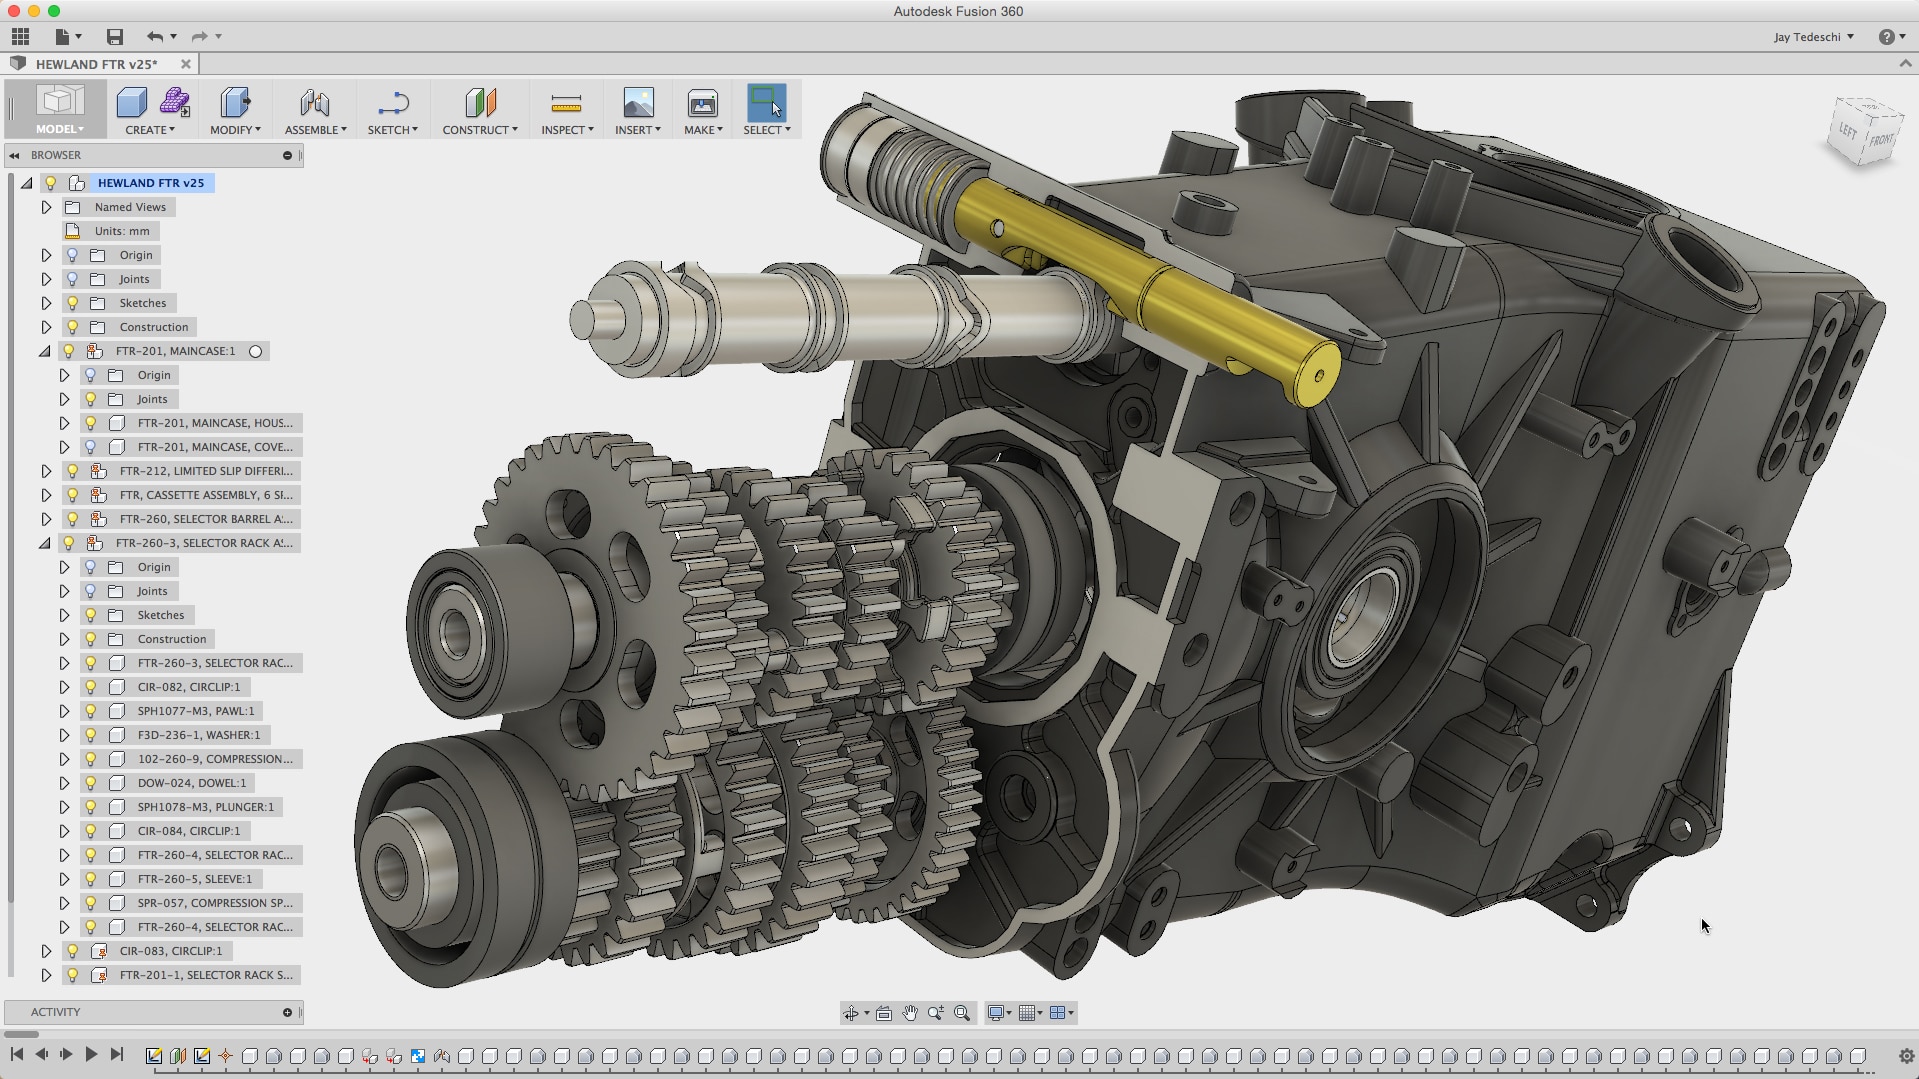The width and height of the screenshot is (1919, 1079).
Task: Toggle visibility of the Joints folder
Action: 71,279
